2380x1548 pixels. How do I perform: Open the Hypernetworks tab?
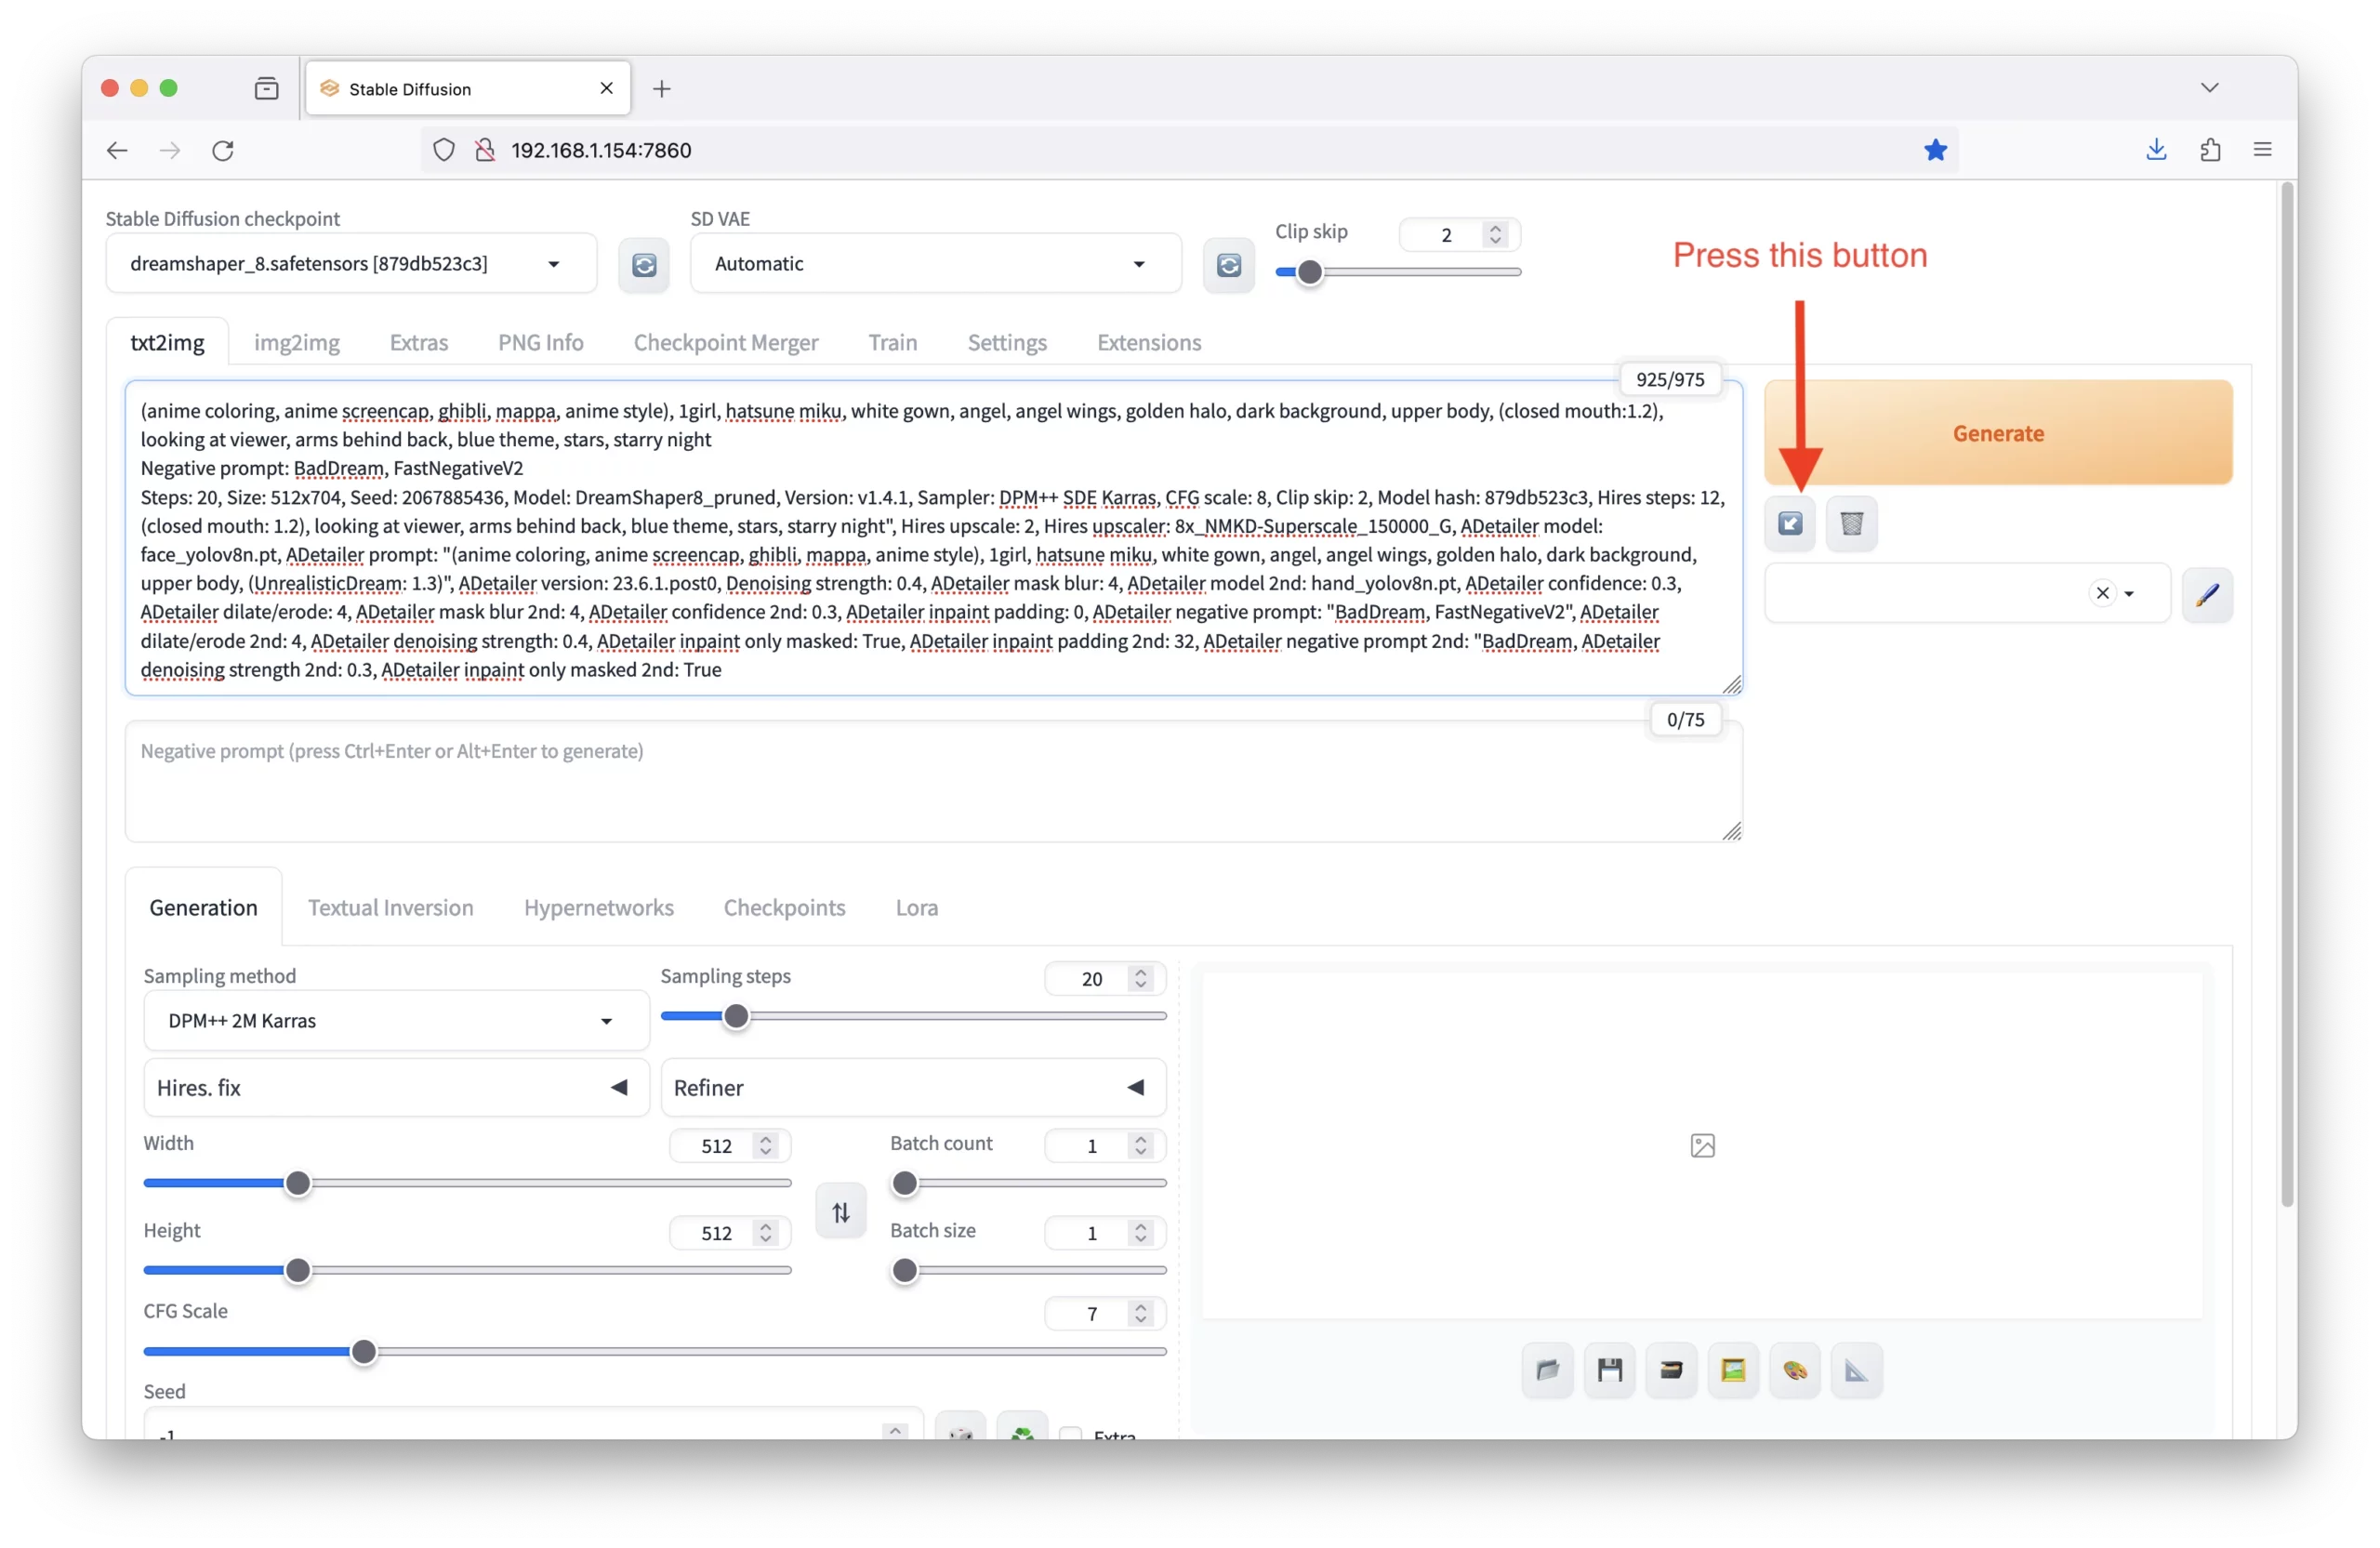(x=599, y=908)
